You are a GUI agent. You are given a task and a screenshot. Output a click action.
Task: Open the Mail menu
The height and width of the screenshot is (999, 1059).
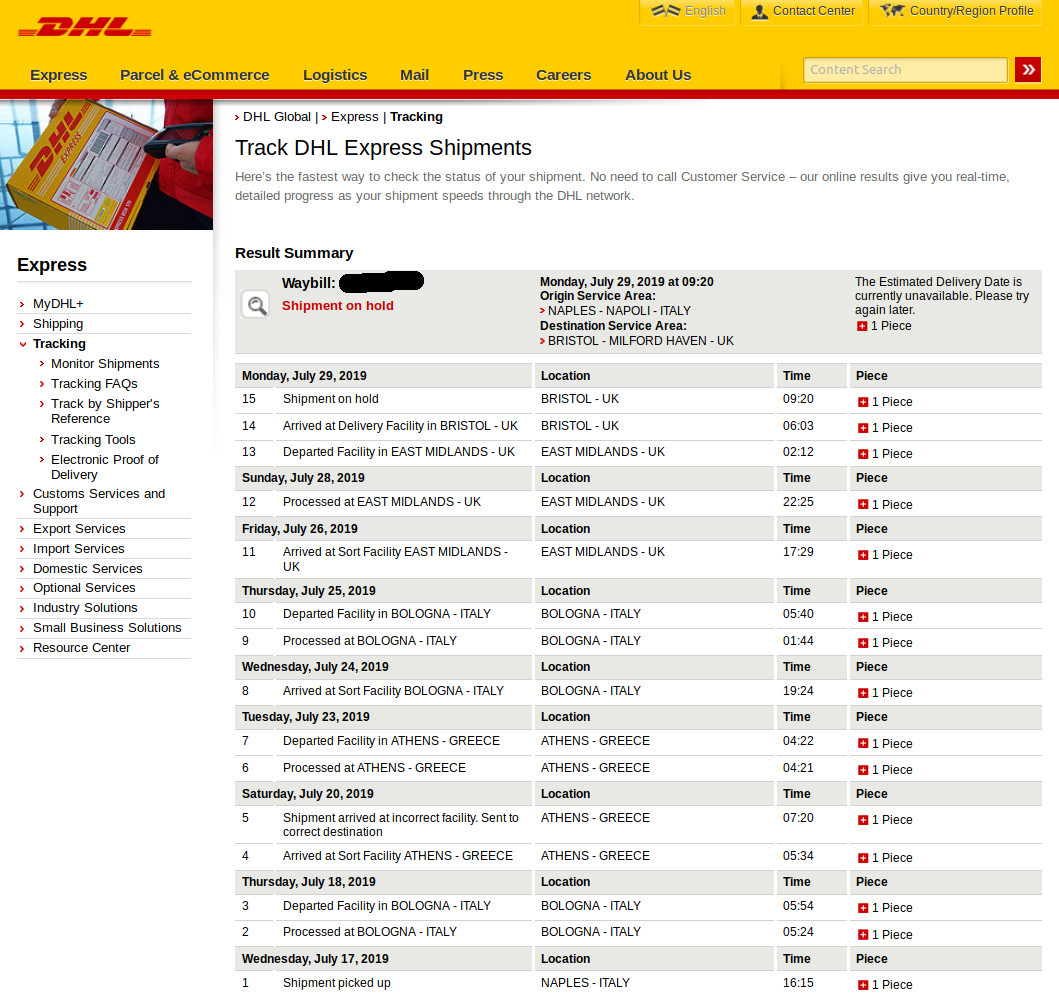click(x=414, y=75)
